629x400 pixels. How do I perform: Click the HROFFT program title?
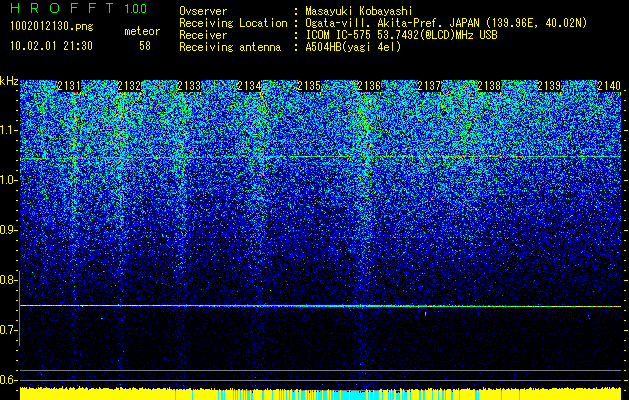(63, 8)
